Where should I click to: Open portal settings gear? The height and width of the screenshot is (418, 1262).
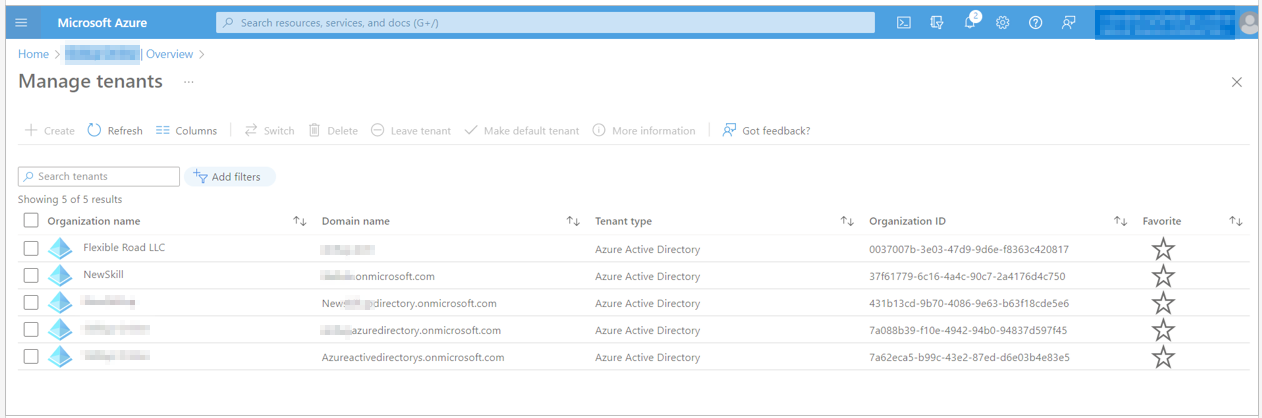click(x=1002, y=22)
